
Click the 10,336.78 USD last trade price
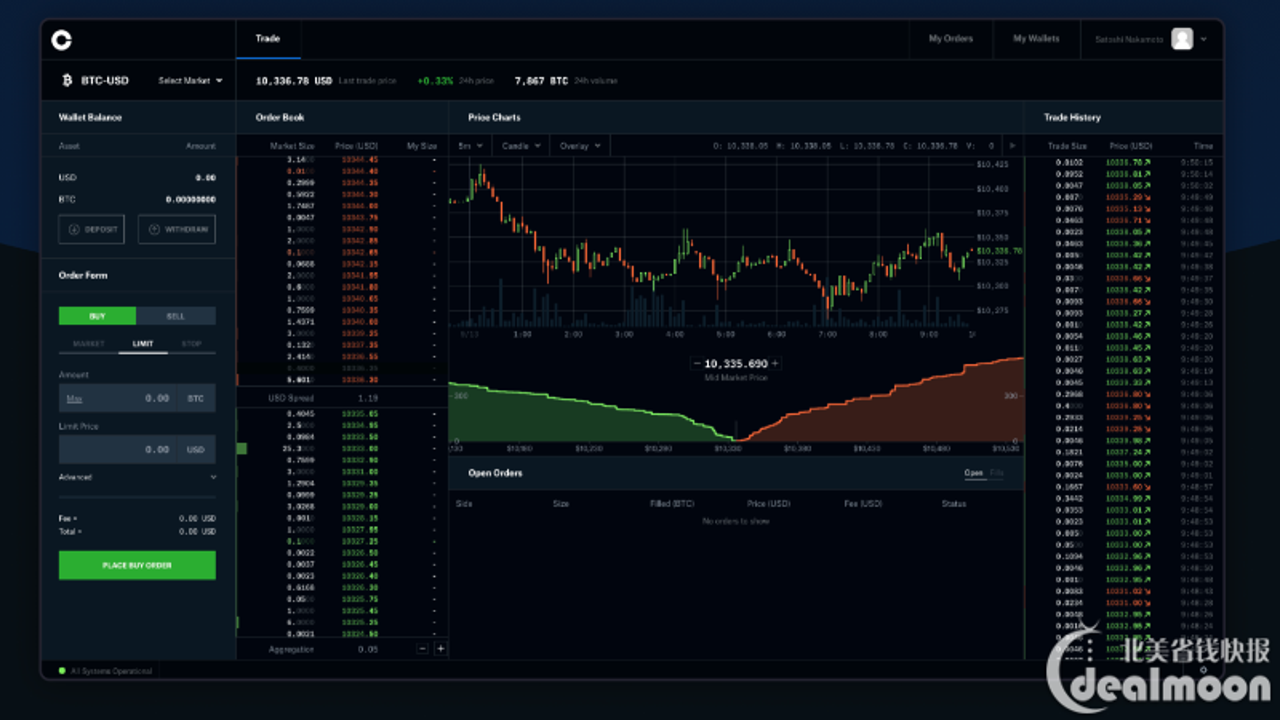[x=294, y=80]
